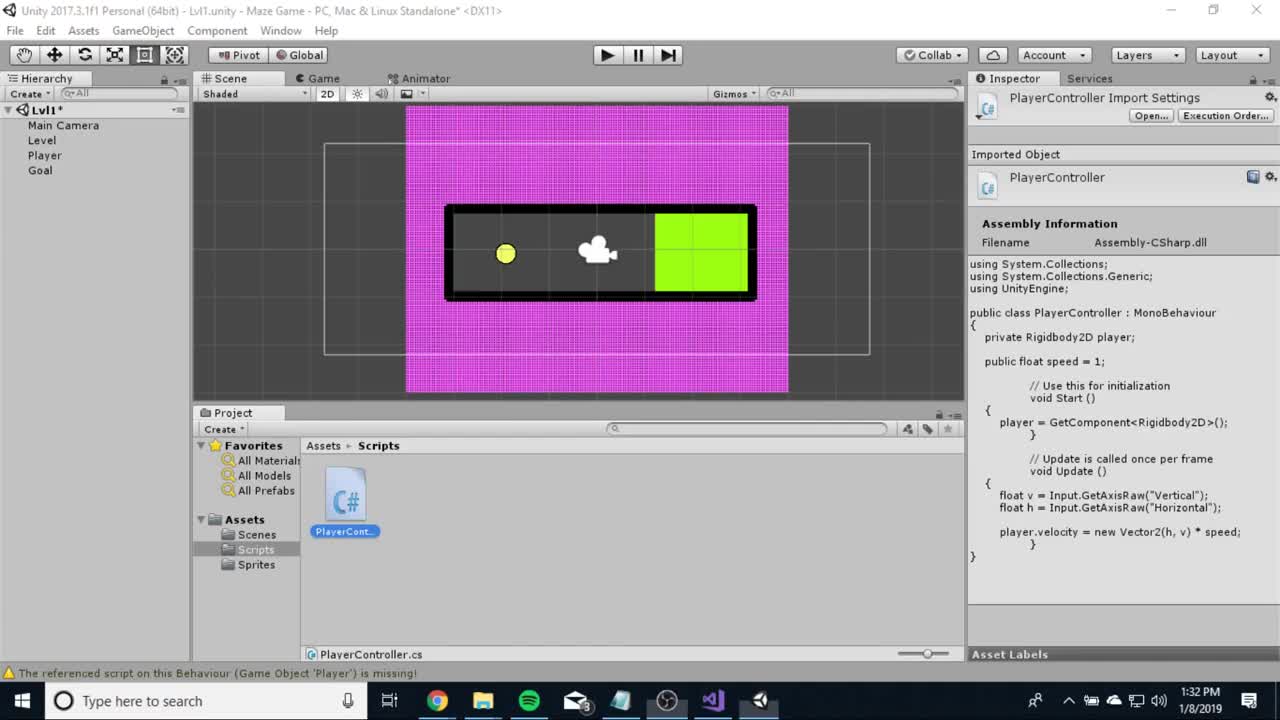Screen dimensions: 1280x720
Task: Select the Scale tool
Action: (x=115, y=55)
